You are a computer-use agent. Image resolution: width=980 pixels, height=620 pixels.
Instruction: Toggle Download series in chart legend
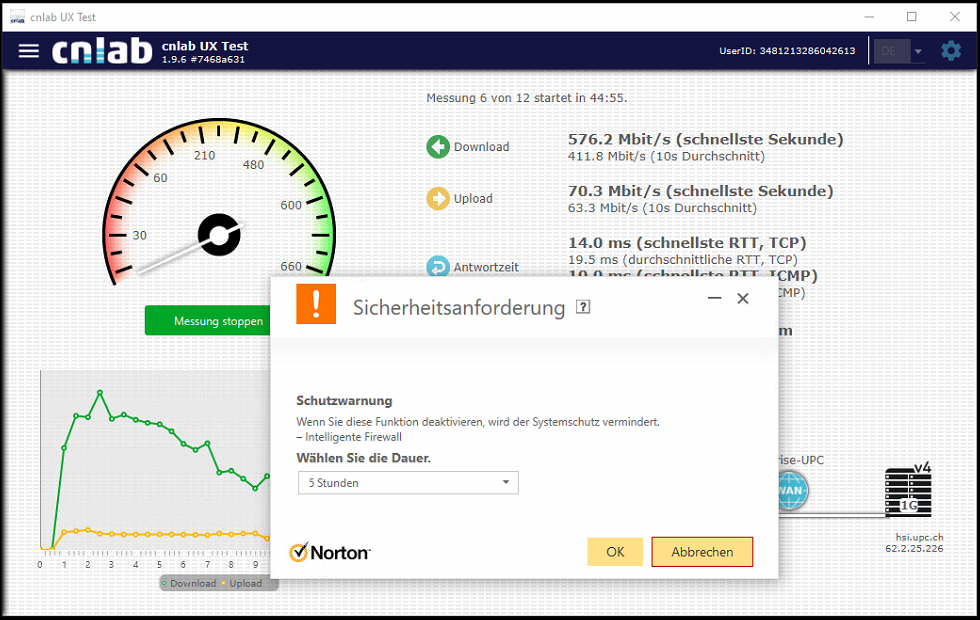(x=188, y=583)
